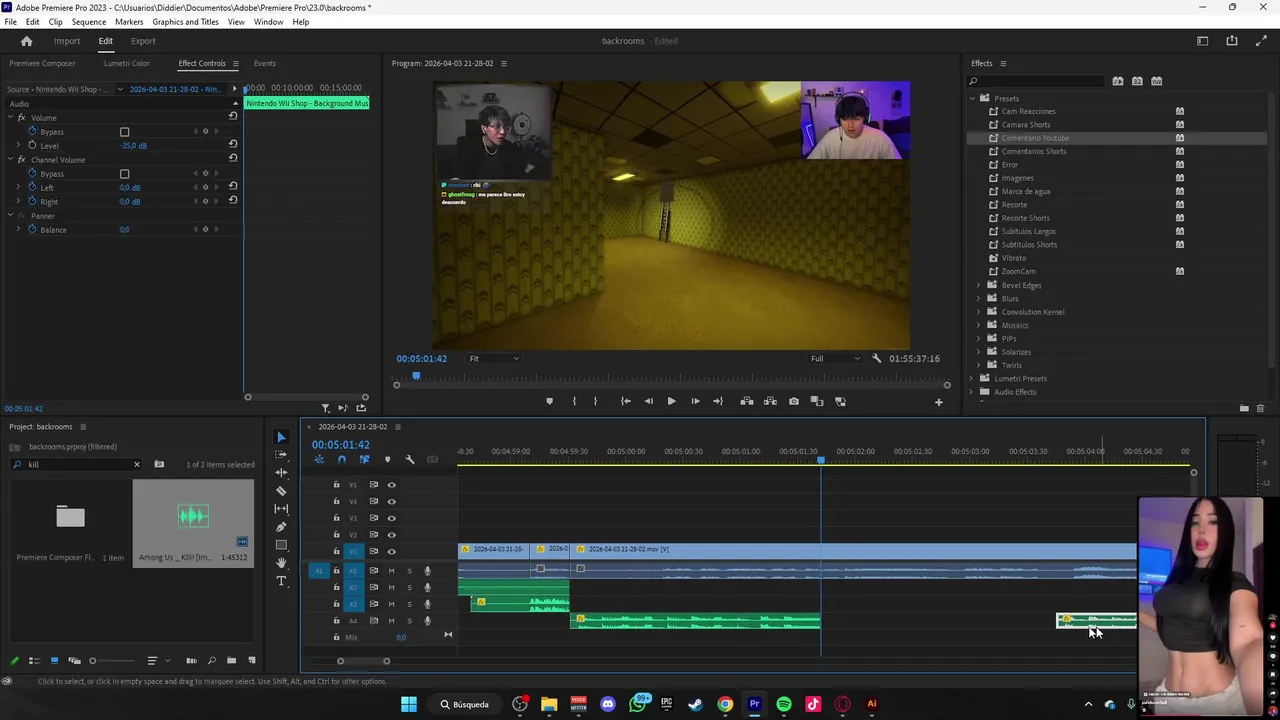Select the Pen tool in timeline toolbar
Screen dimensions: 1280x720
point(281,527)
